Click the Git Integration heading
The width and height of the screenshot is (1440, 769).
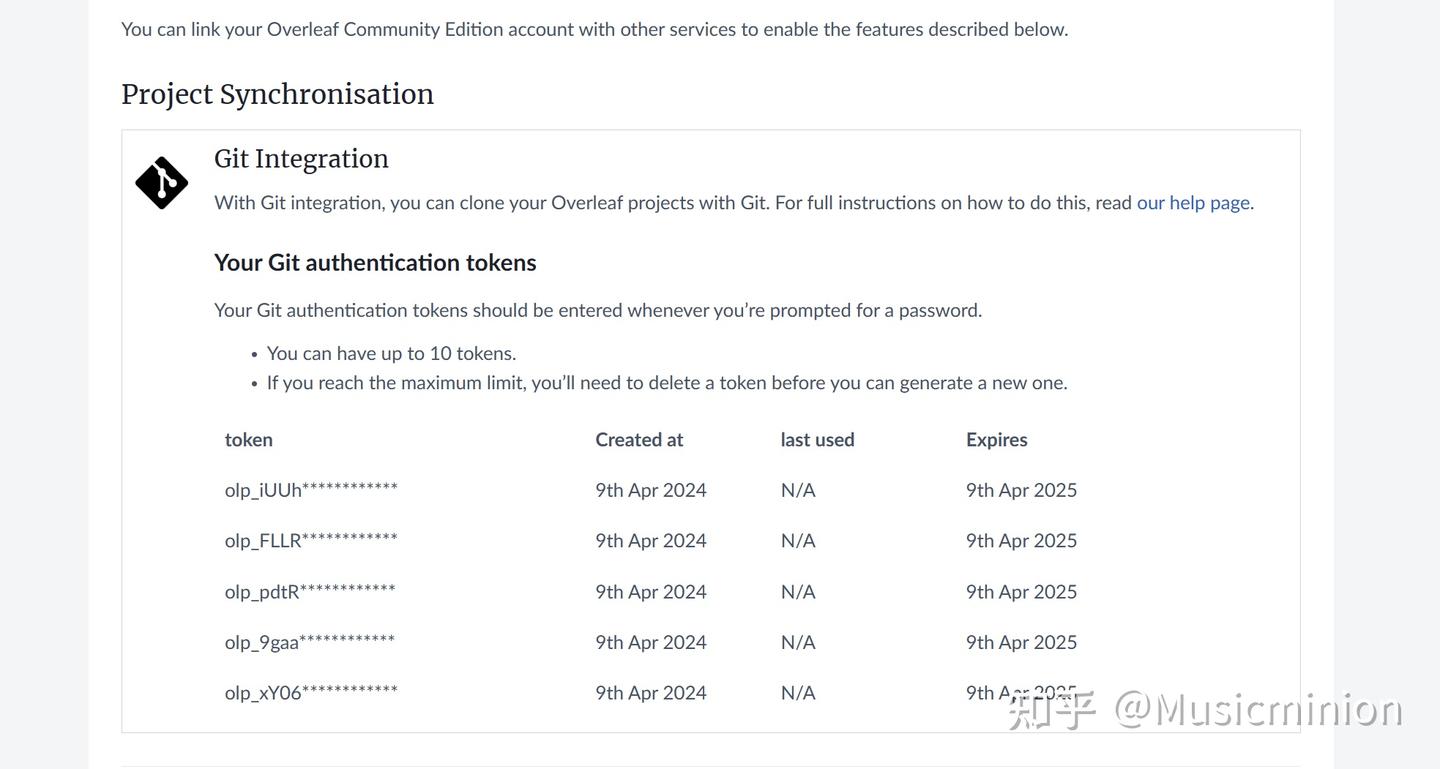tap(301, 159)
